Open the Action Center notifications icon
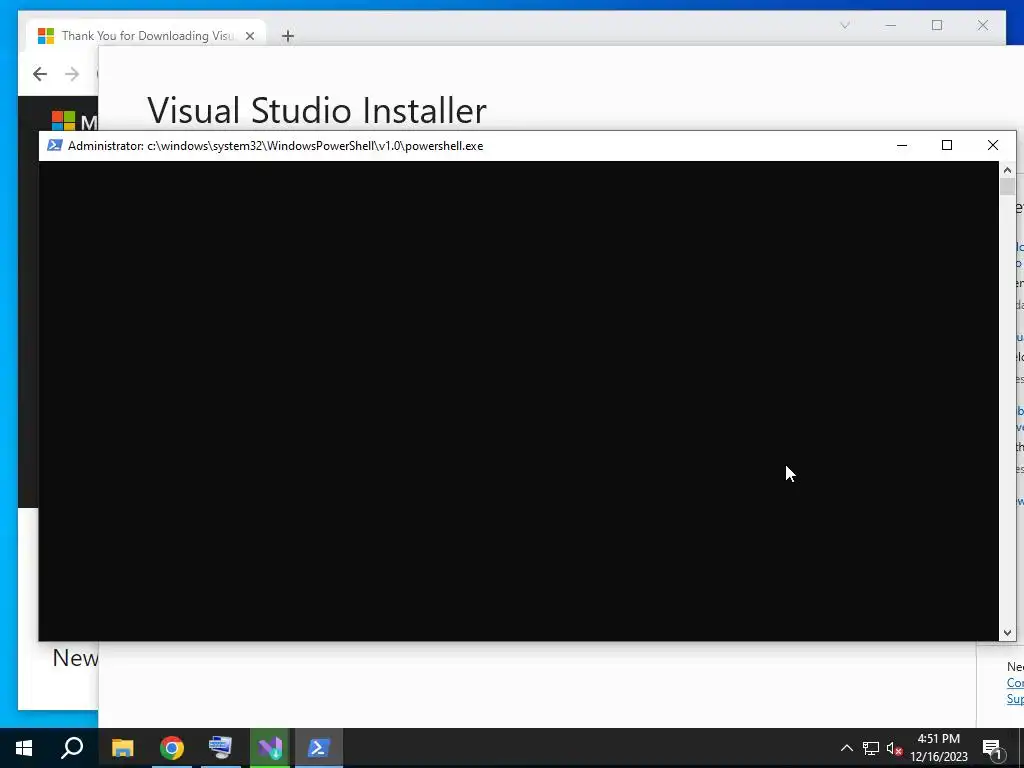1024x768 pixels. pos(993,748)
